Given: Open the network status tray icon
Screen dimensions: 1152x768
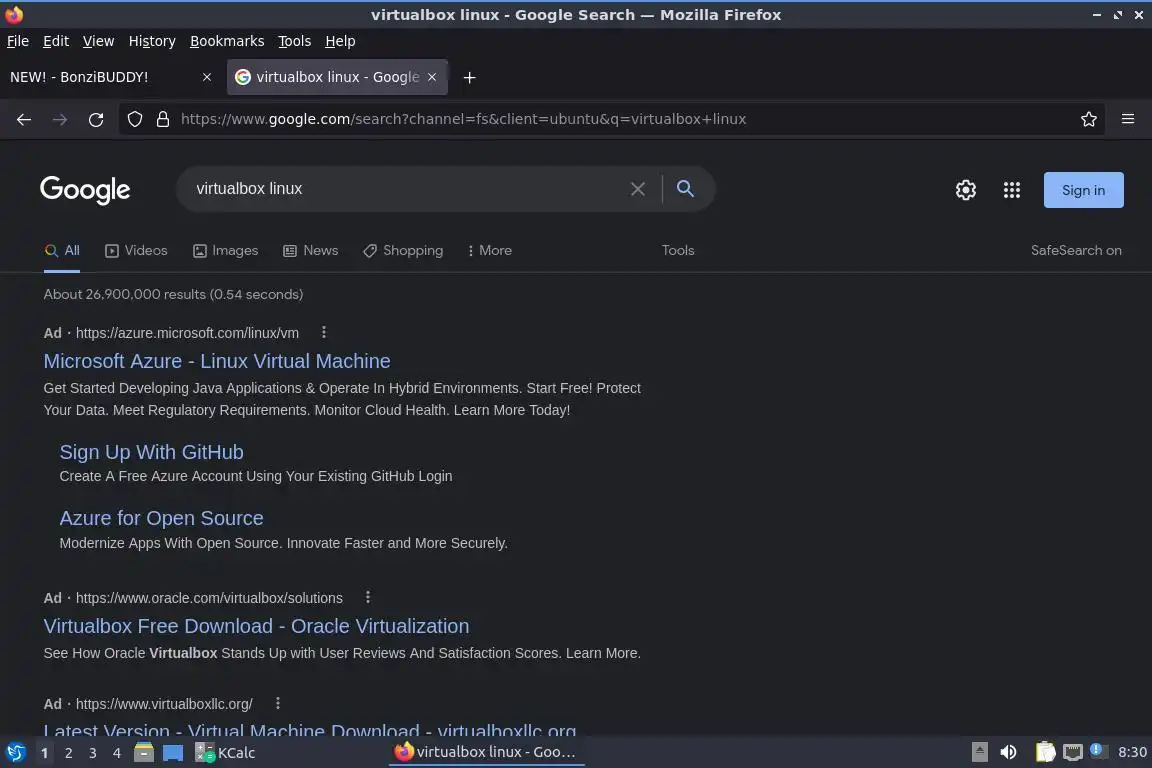Looking at the screenshot, I should (1073, 752).
